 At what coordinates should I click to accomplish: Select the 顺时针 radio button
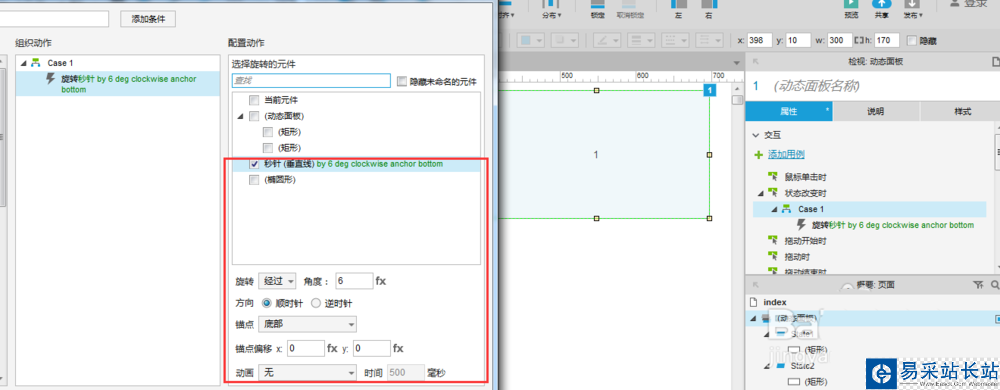(267, 303)
